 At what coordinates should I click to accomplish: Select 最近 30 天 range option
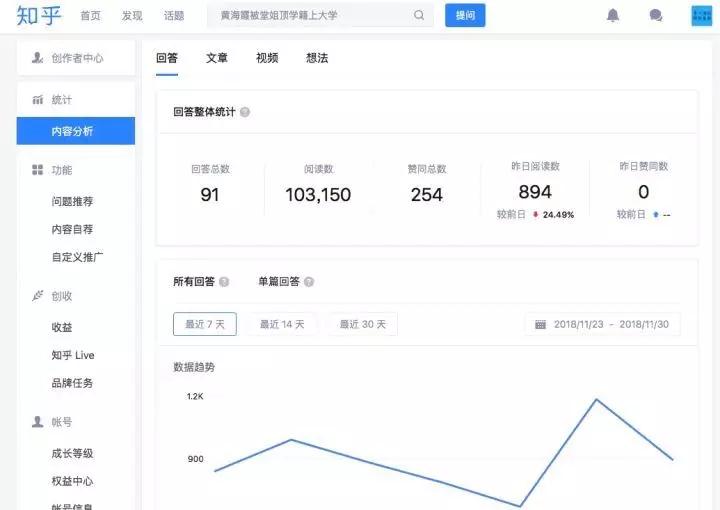tap(362, 324)
